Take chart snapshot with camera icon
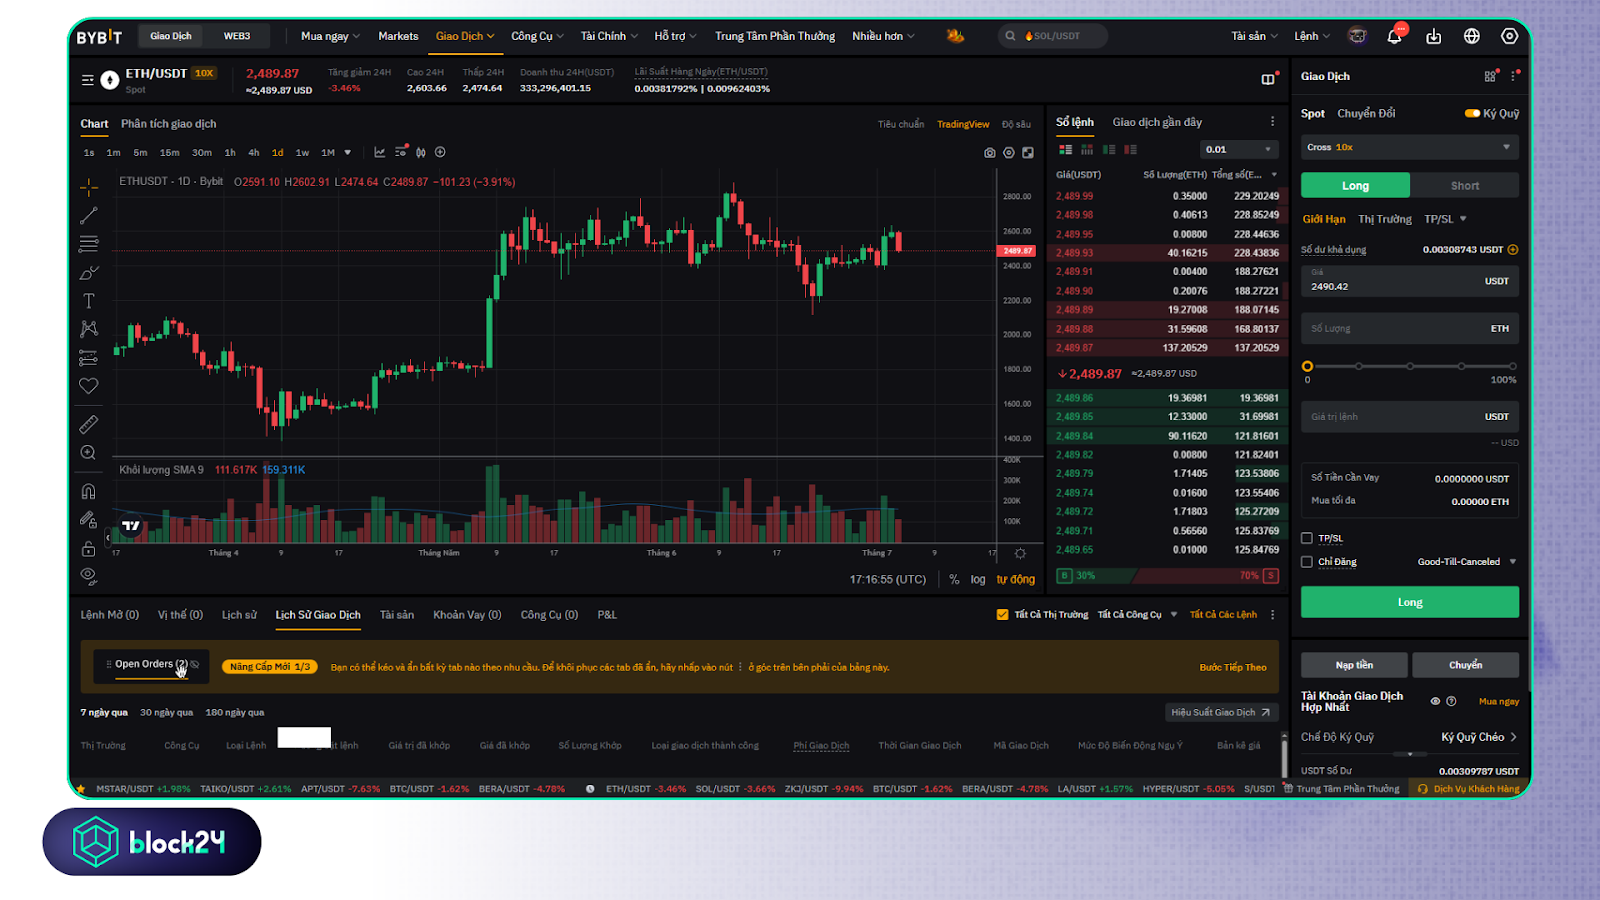This screenshot has height=900, width=1600. click(x=989, y=153)
